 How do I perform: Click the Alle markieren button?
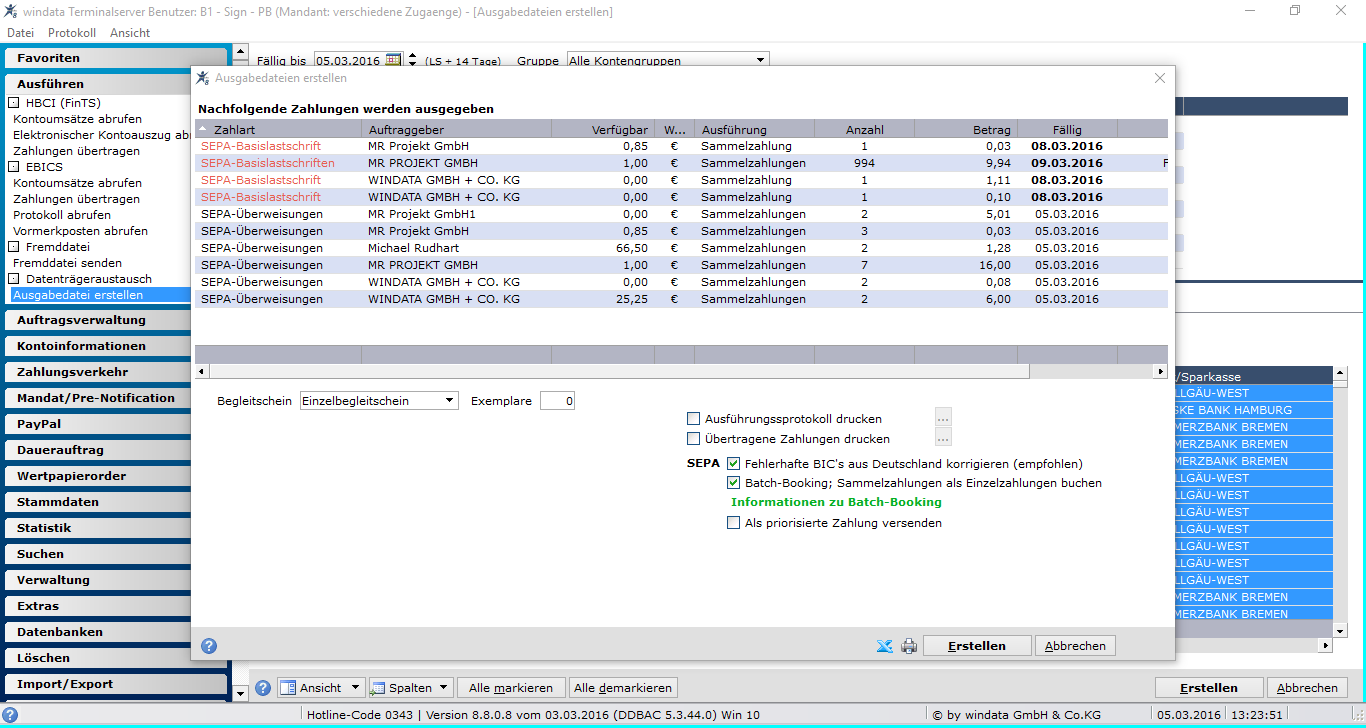(511, 688)
